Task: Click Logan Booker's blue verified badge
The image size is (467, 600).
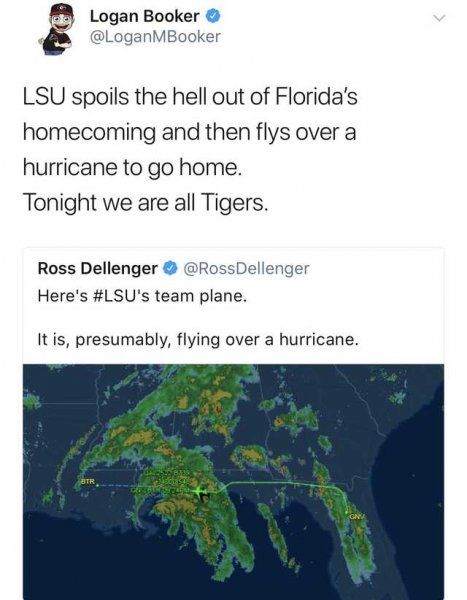Action: (214, 16)
